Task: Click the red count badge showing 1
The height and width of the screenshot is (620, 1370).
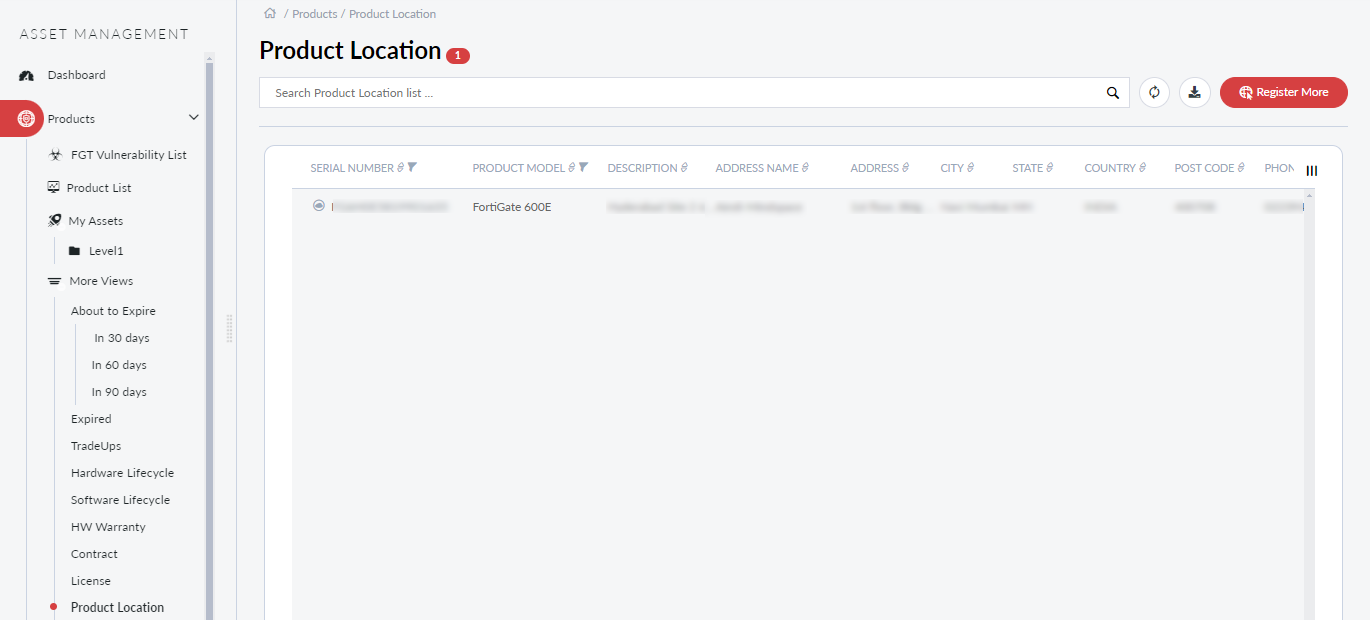Action: pyautogui.click(x=458, y=56)
